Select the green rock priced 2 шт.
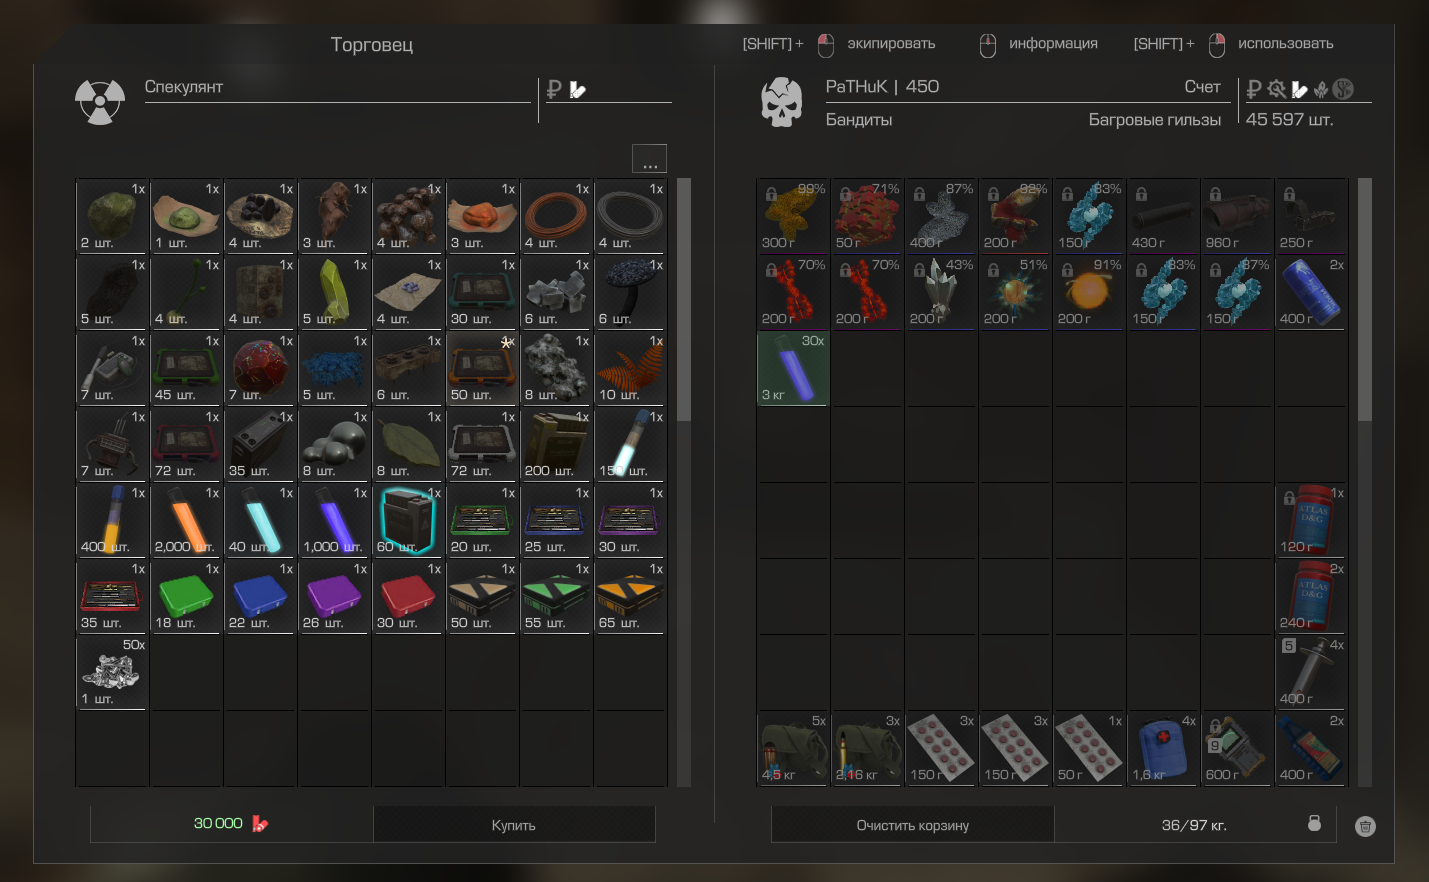Viewport: 1429px width, 882px height. tap(112, 216)
